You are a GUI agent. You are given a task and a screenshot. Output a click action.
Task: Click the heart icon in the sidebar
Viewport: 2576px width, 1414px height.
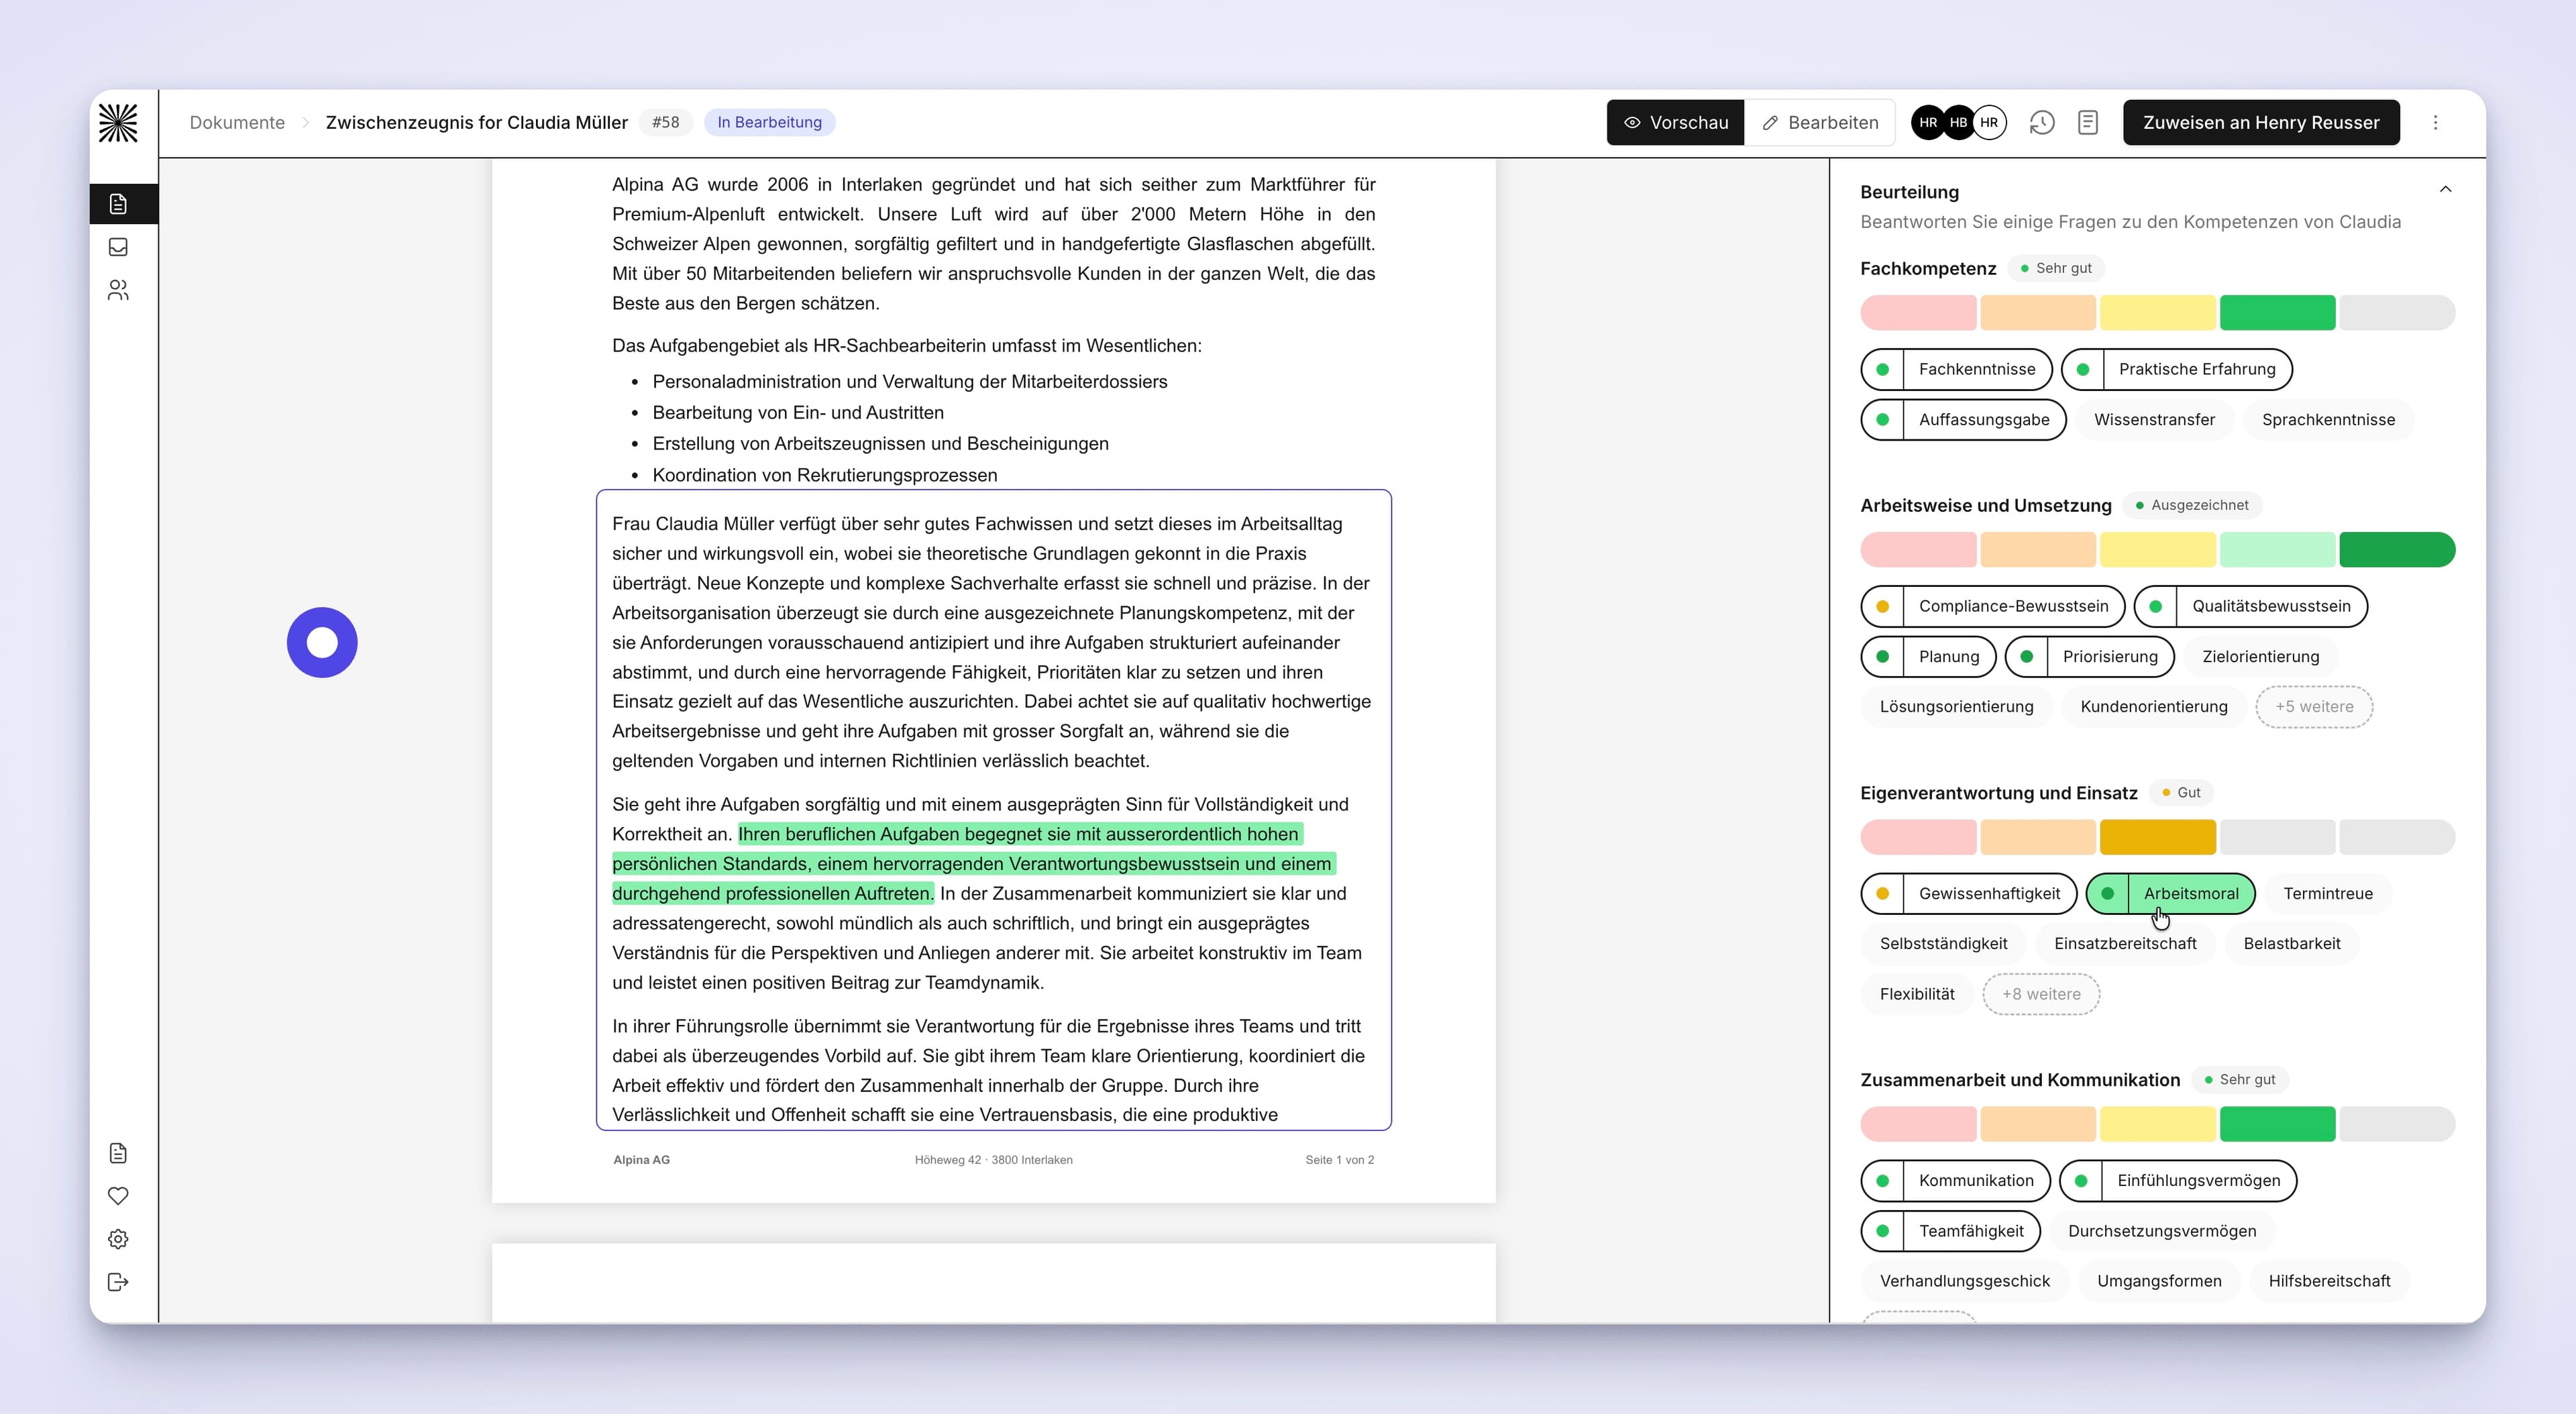[118, 1196]
